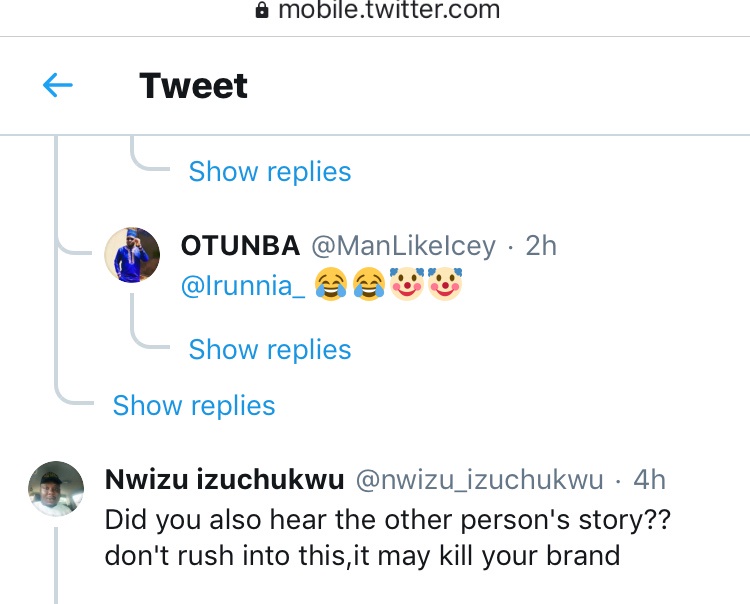Open the OTUNBA display name link
The height and width of the screenshot is (604, 750).
click(x=241, y=245)
